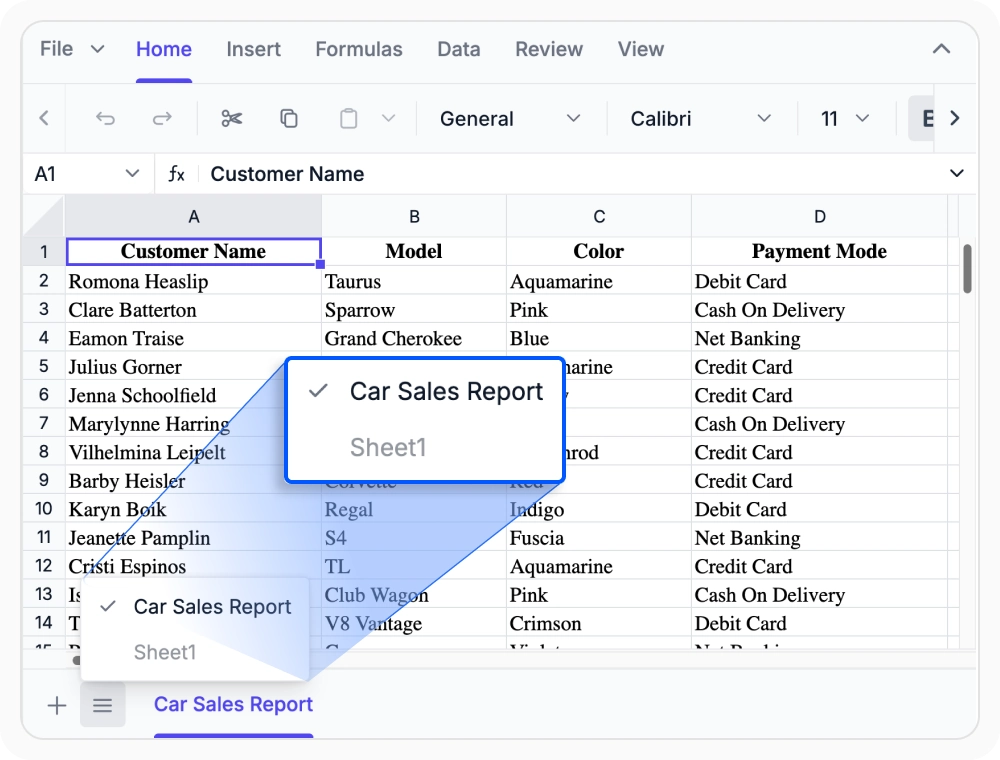
Task: Click the Payment Mode header cell
Action: point(820,251)
